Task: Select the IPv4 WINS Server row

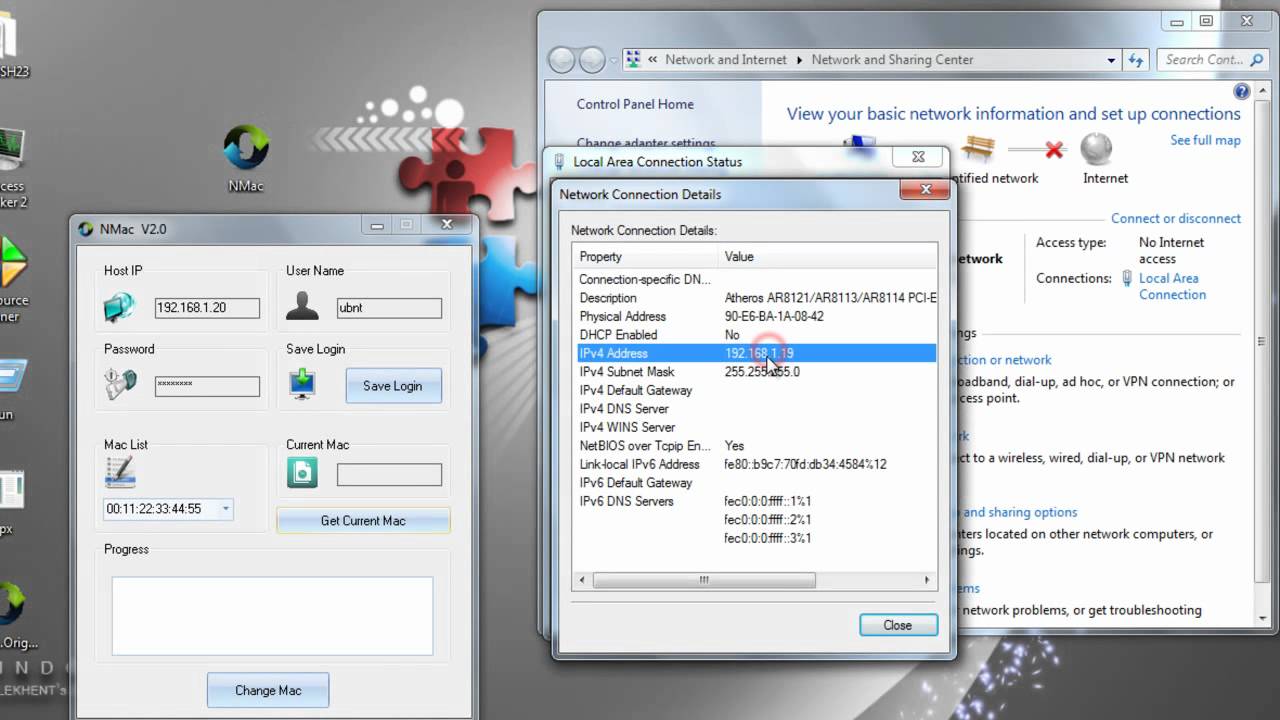Action: [756, 427]
